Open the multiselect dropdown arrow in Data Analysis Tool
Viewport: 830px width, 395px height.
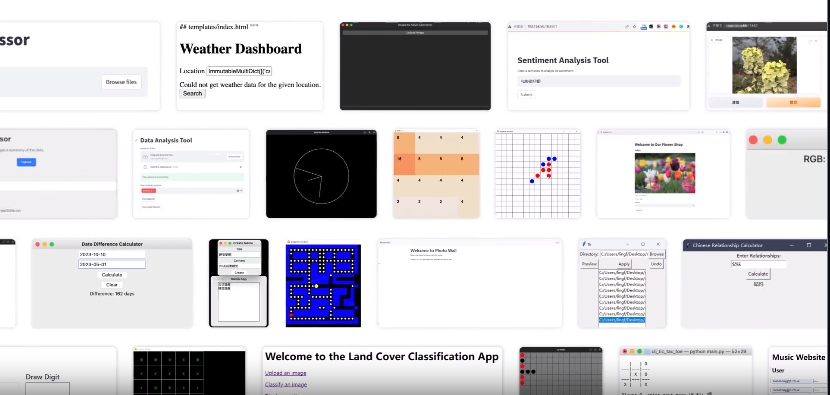click(242, 191)
